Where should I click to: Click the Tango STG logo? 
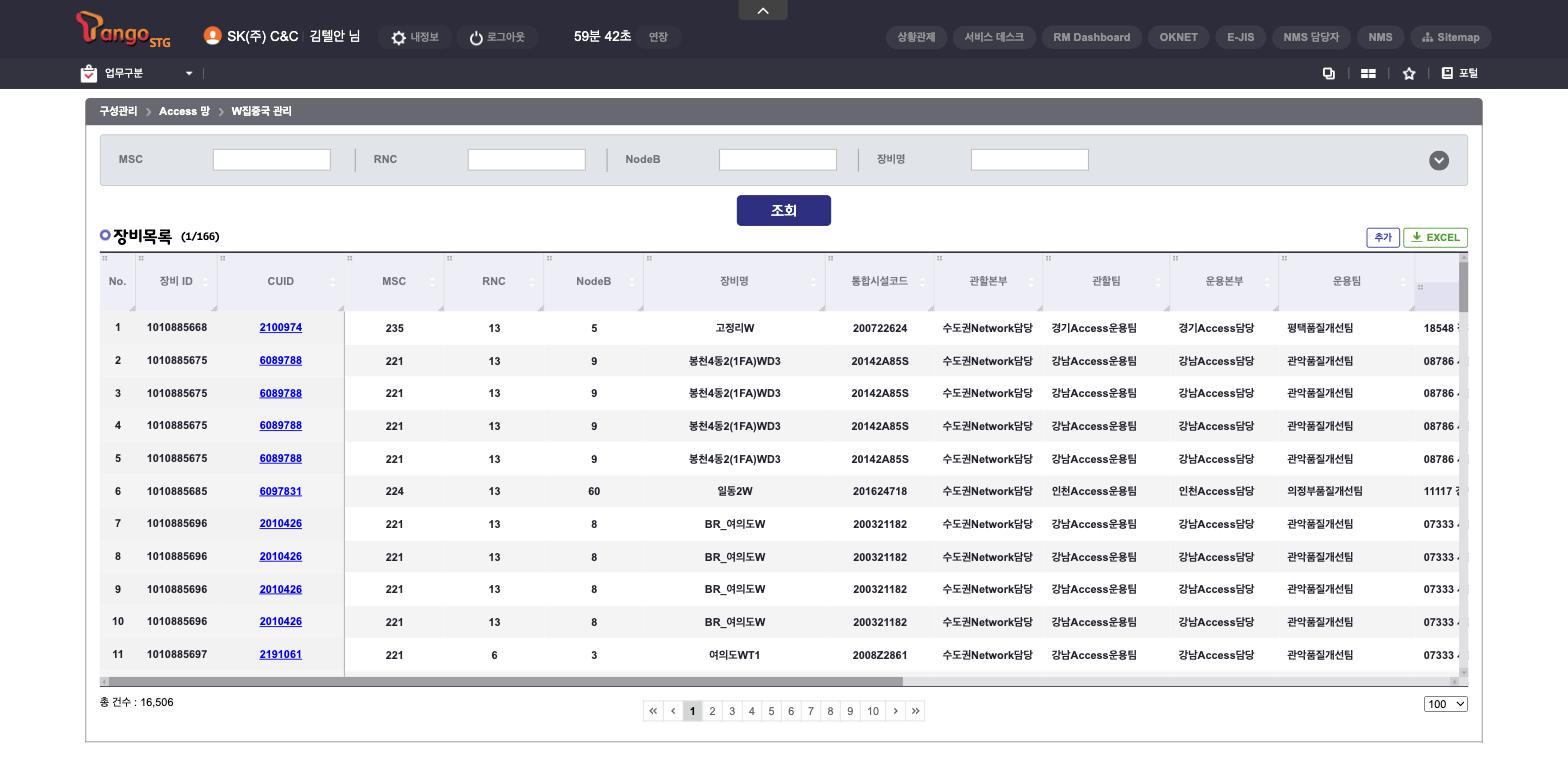click(x=123, y=30)
